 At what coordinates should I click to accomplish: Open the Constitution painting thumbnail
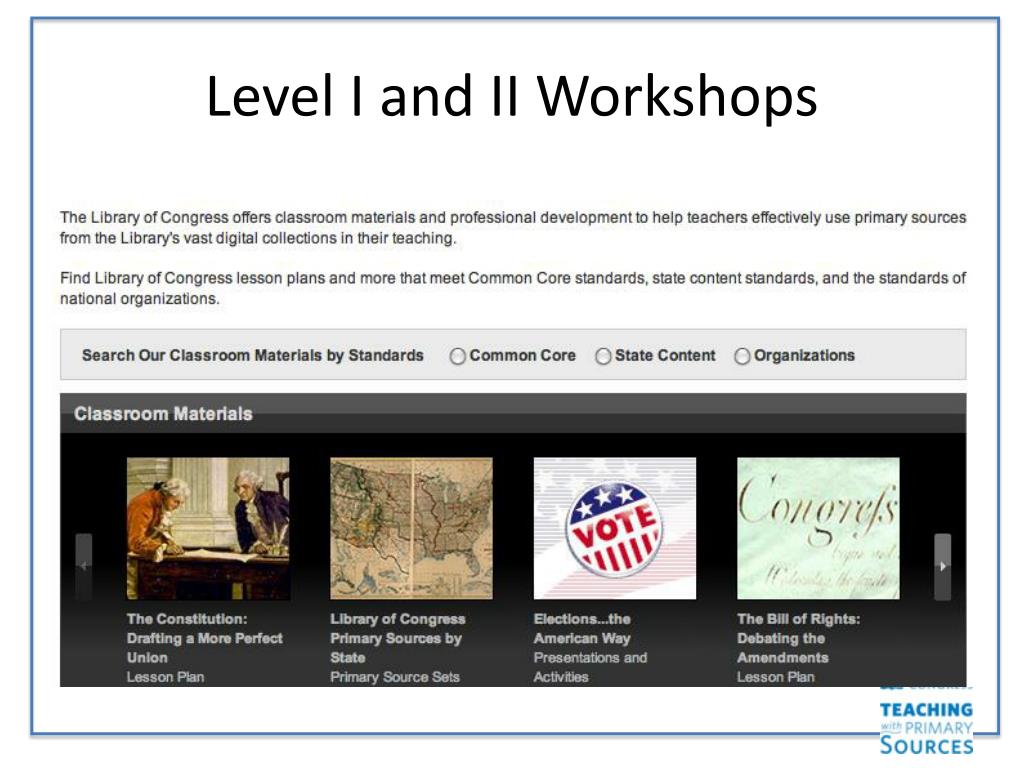click(208, 528)
